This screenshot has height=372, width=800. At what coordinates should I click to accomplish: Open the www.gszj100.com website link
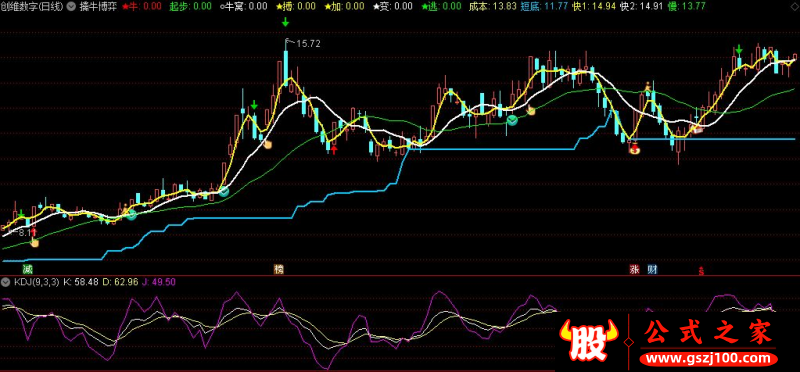coord(707,358)
